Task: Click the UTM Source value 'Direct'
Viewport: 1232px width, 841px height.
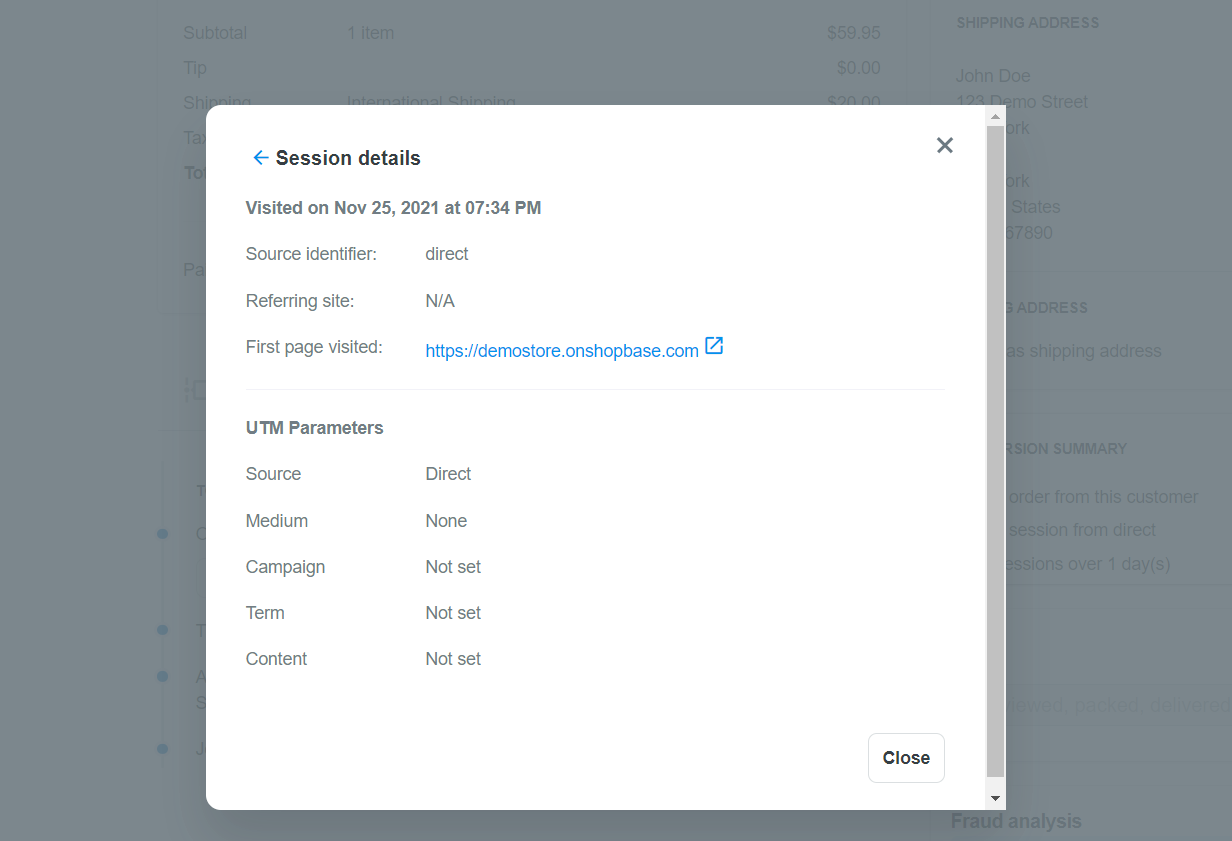Action: pyautogui.click(x=448, y=474)
